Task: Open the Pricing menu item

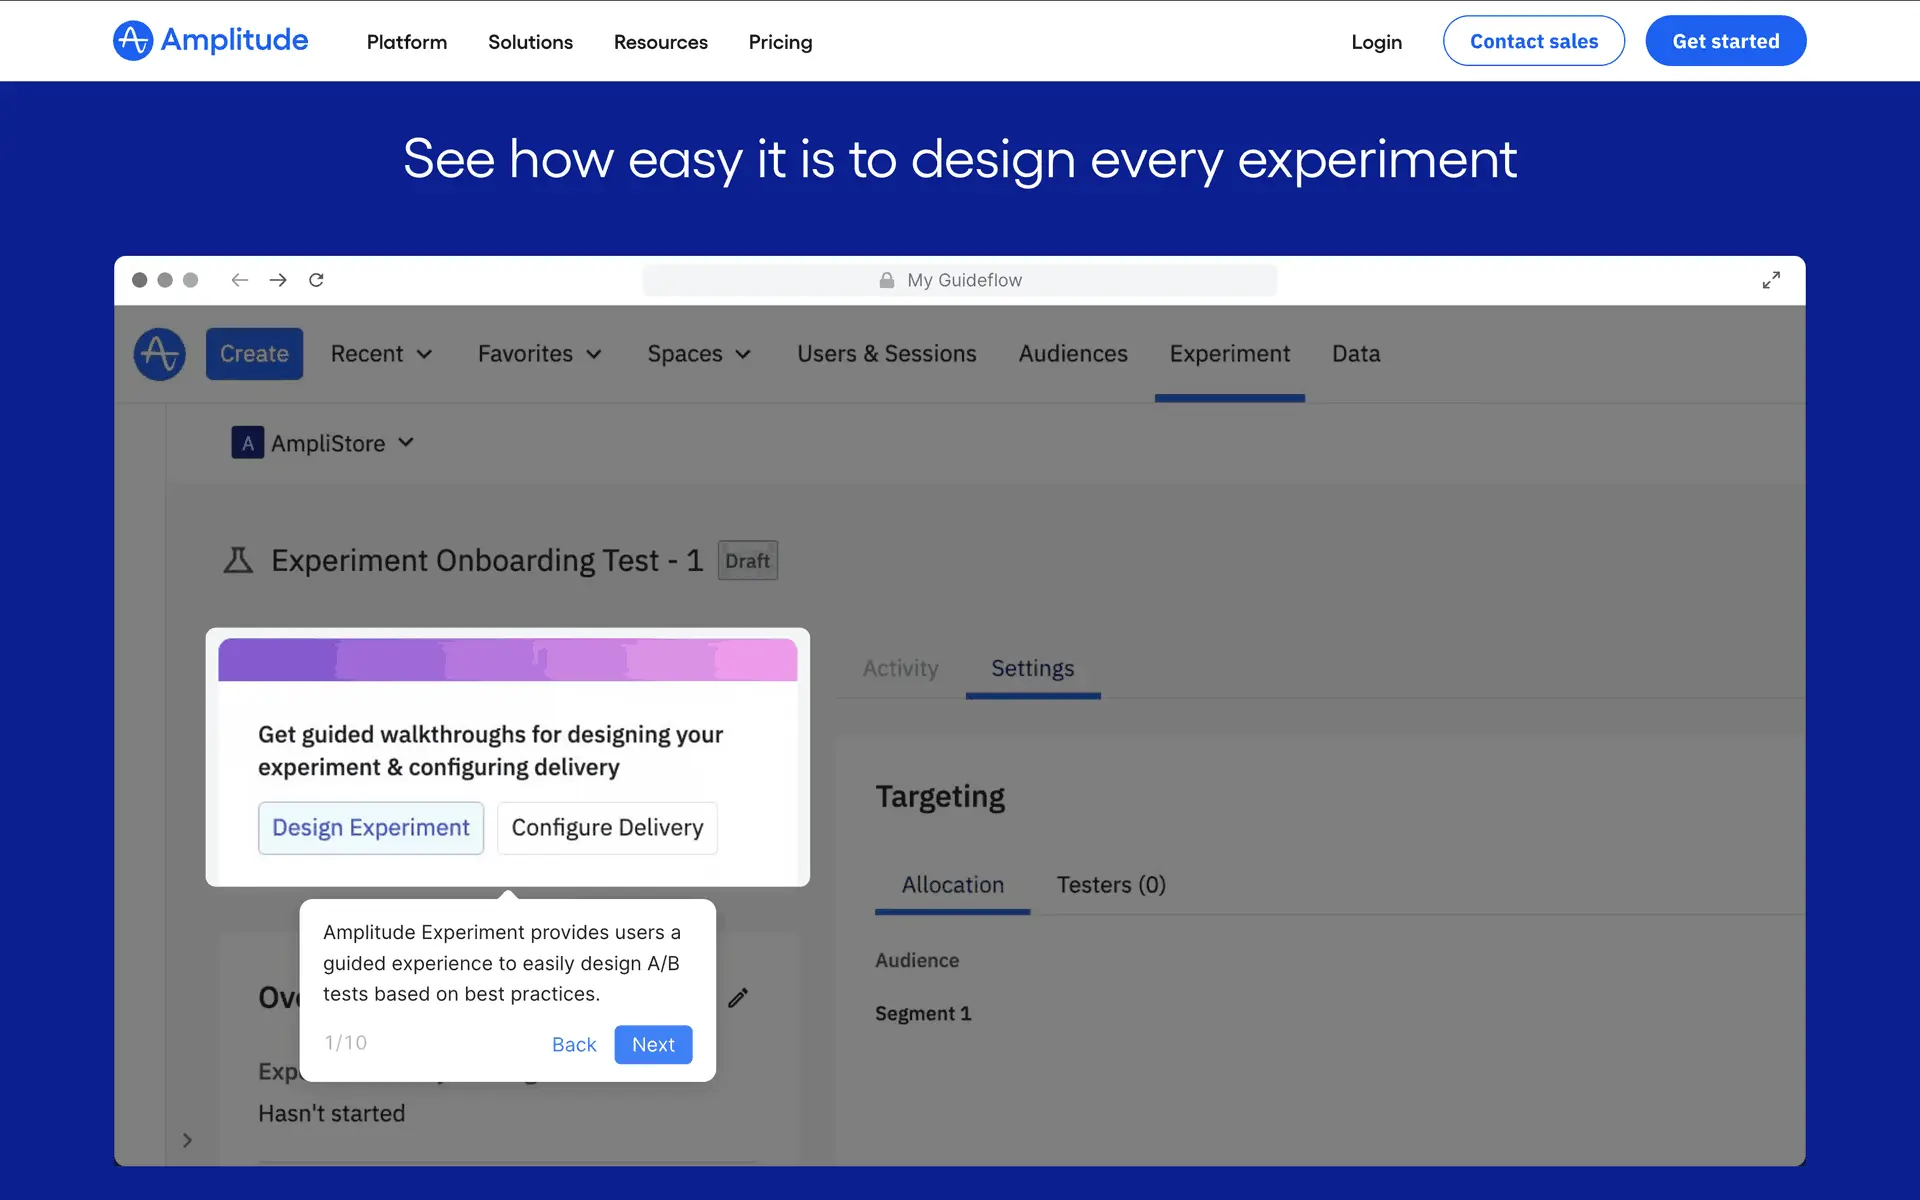Action: [x=780, y=42]
